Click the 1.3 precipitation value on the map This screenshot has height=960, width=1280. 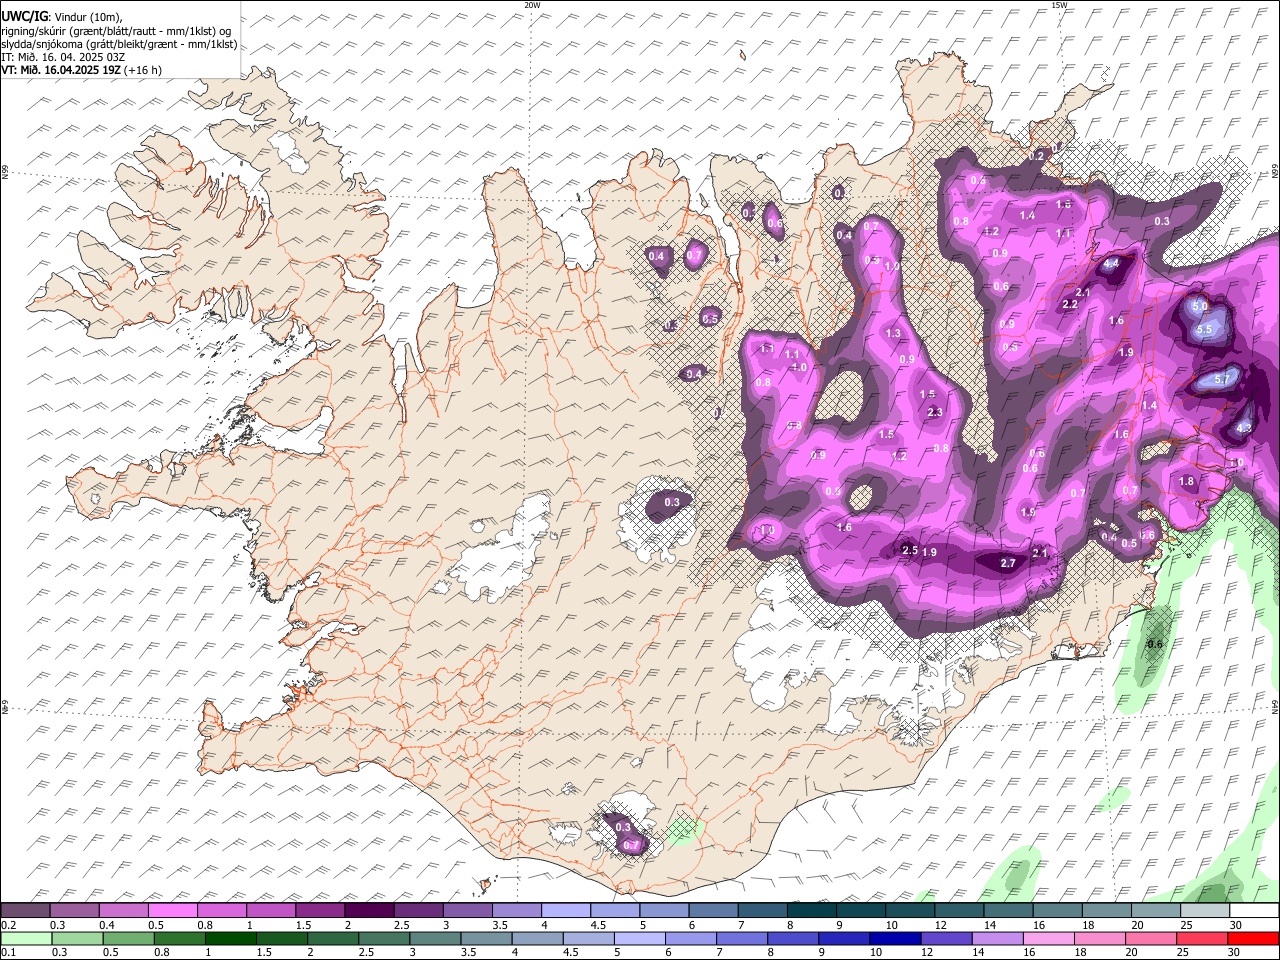[893, 333]
